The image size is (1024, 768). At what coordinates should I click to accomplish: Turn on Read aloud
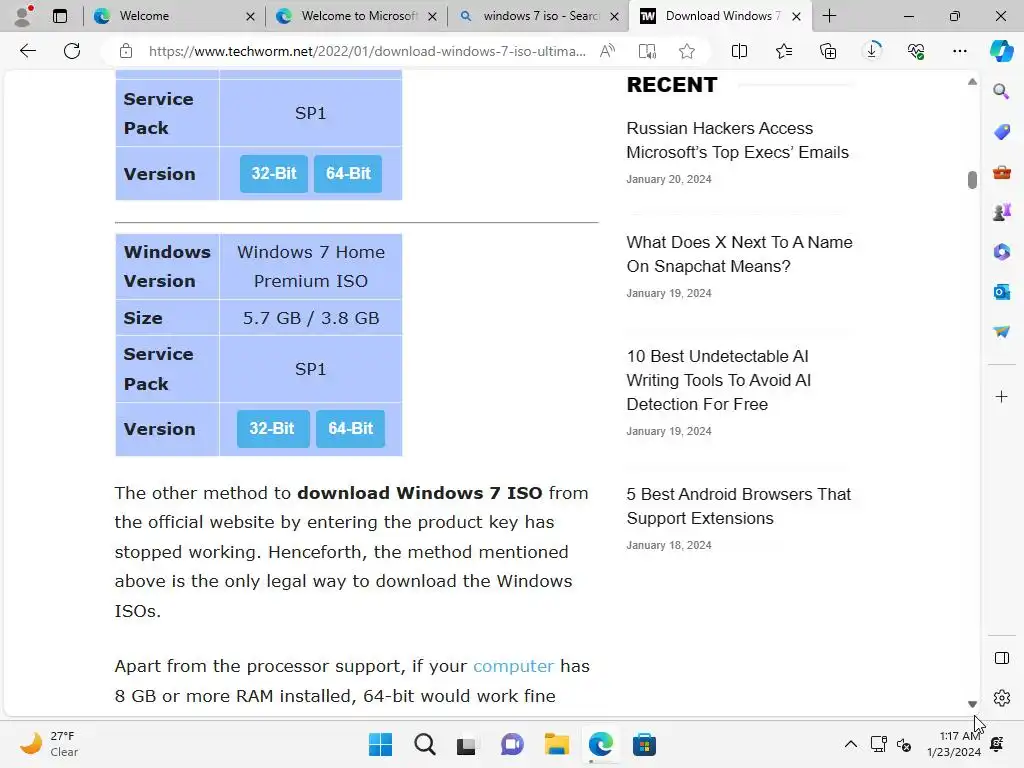(x=607, y=51)
